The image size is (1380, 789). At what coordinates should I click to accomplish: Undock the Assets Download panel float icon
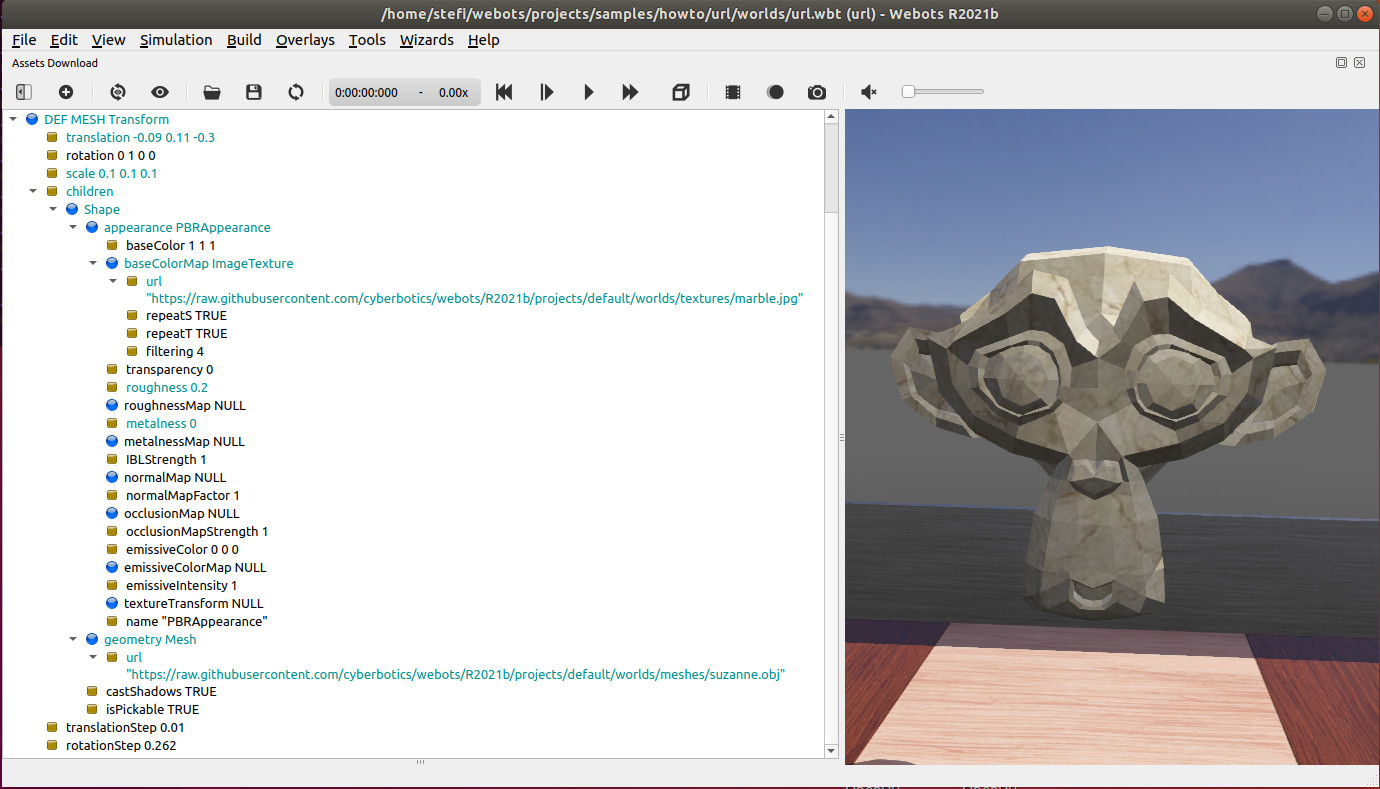[x=1341, y=62]
